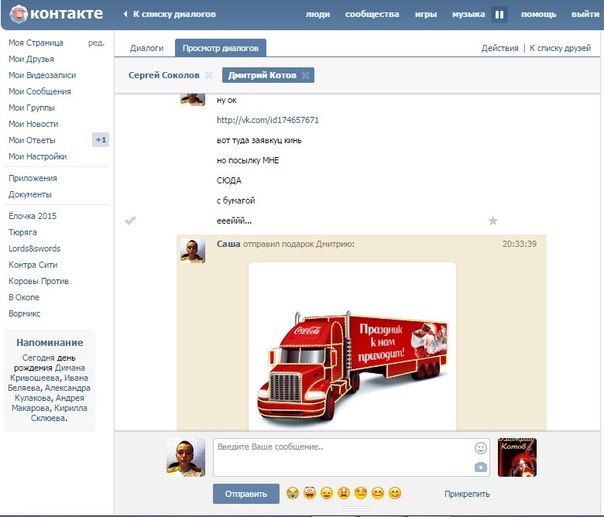The image size is (604, 517).
Task: Click the '+1' counter badge
Action: coord(101,140)
